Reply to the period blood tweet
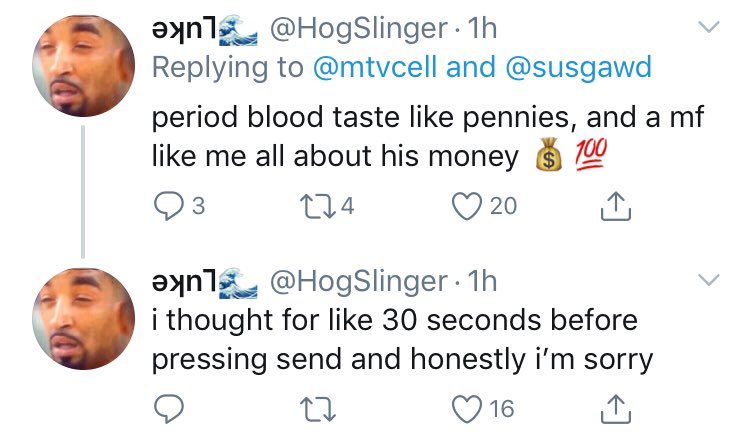This screenshot has width=750, height=444. (x=169, y=206)
